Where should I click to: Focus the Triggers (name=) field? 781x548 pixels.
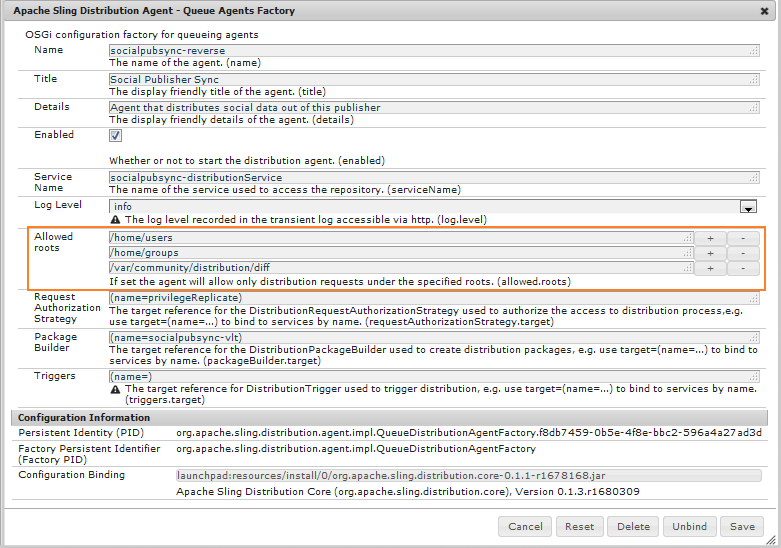(x=434, y=376)
